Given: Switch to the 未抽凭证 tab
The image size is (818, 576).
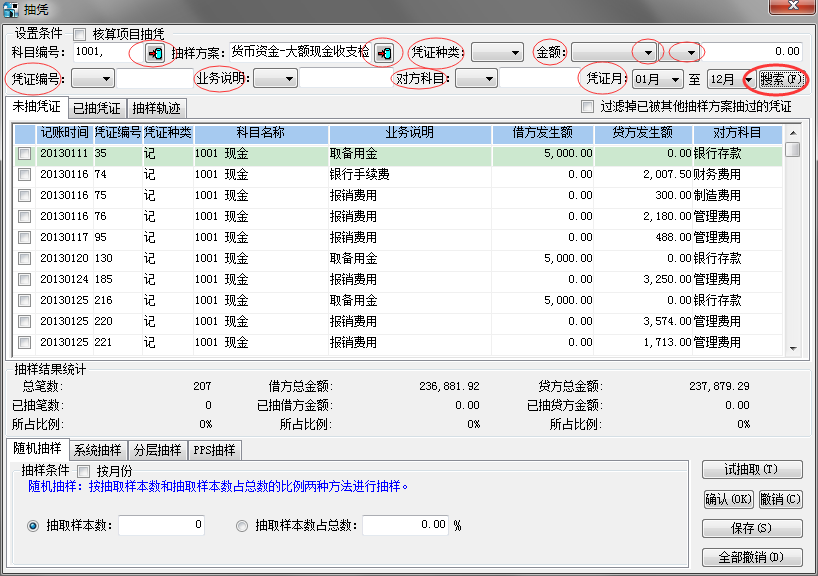Looking at the screenshot, I should (37, 107).
